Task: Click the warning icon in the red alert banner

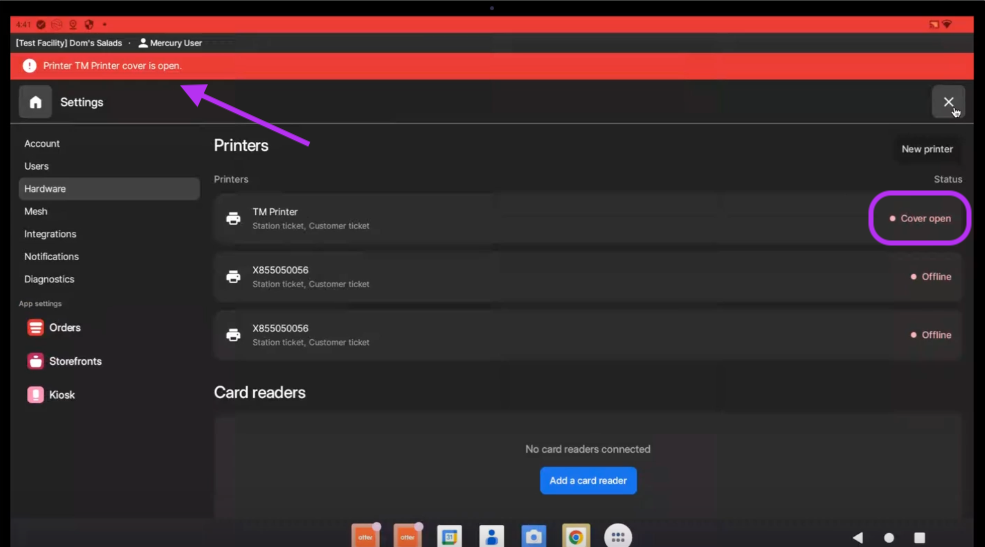Action: pos(29,66)
